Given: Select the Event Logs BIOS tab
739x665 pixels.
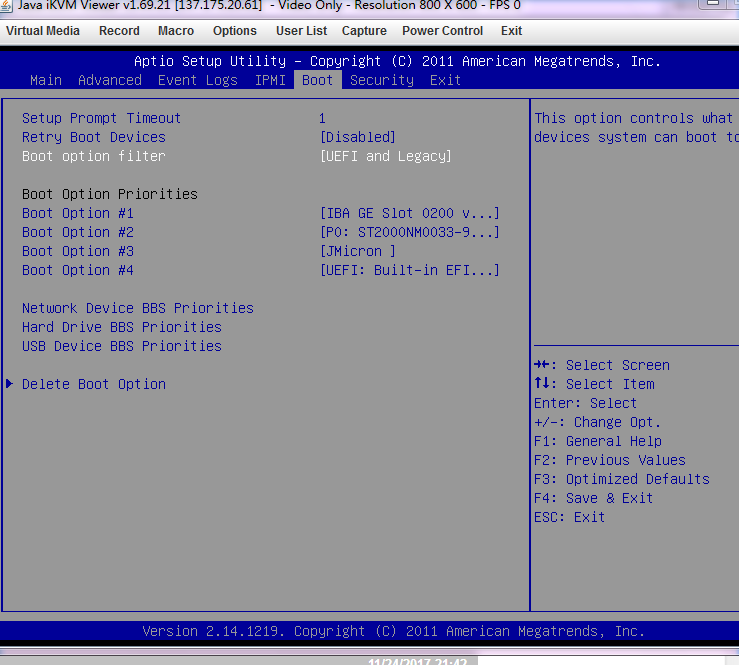Looking at the screenshot, I should click(198, 80).
